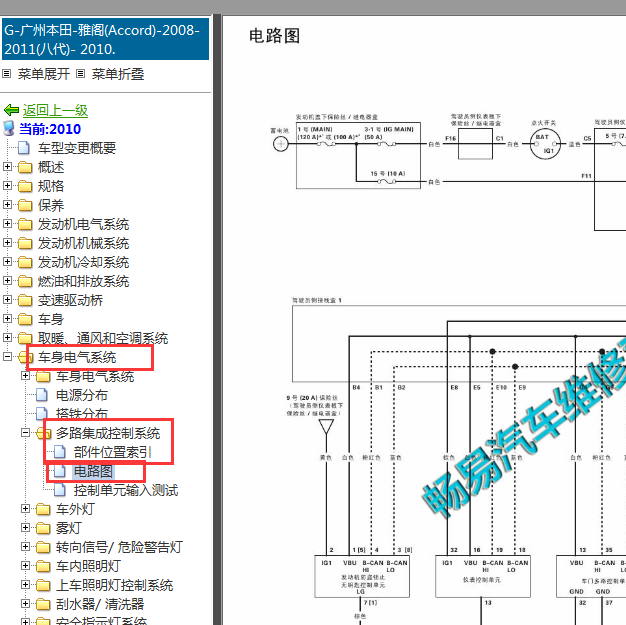Click the 控制单元输入测试 page icon
This screenshot has height=625, width=626.
pyautogui.click(x=60, y=490)
